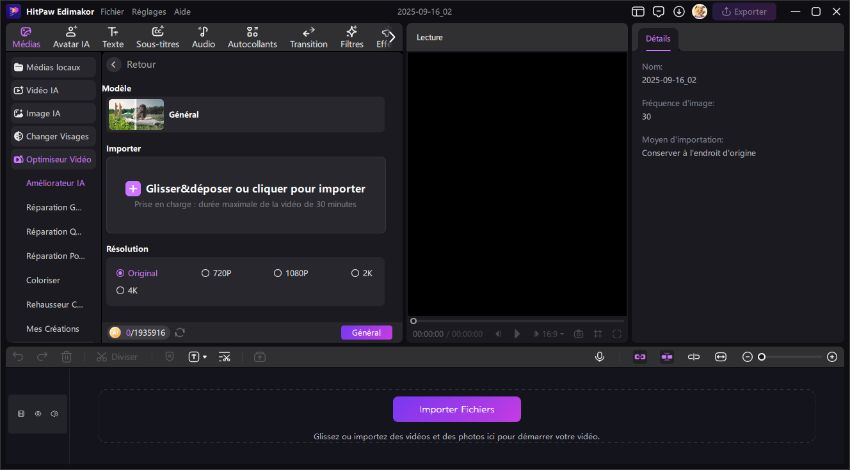850x470 pixels.
Task: Switch to the Sous-titres tab
Action: [x=157, y=37]
